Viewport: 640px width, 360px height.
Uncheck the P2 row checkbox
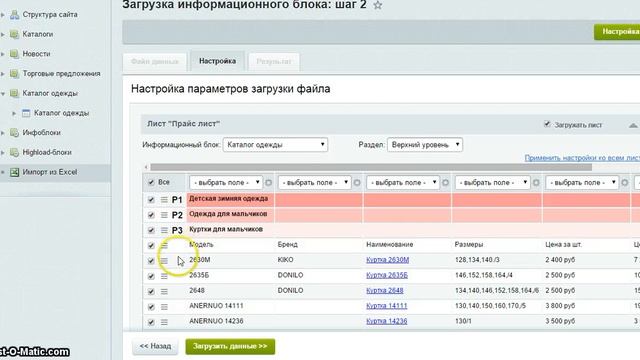(x=151, y=215)
